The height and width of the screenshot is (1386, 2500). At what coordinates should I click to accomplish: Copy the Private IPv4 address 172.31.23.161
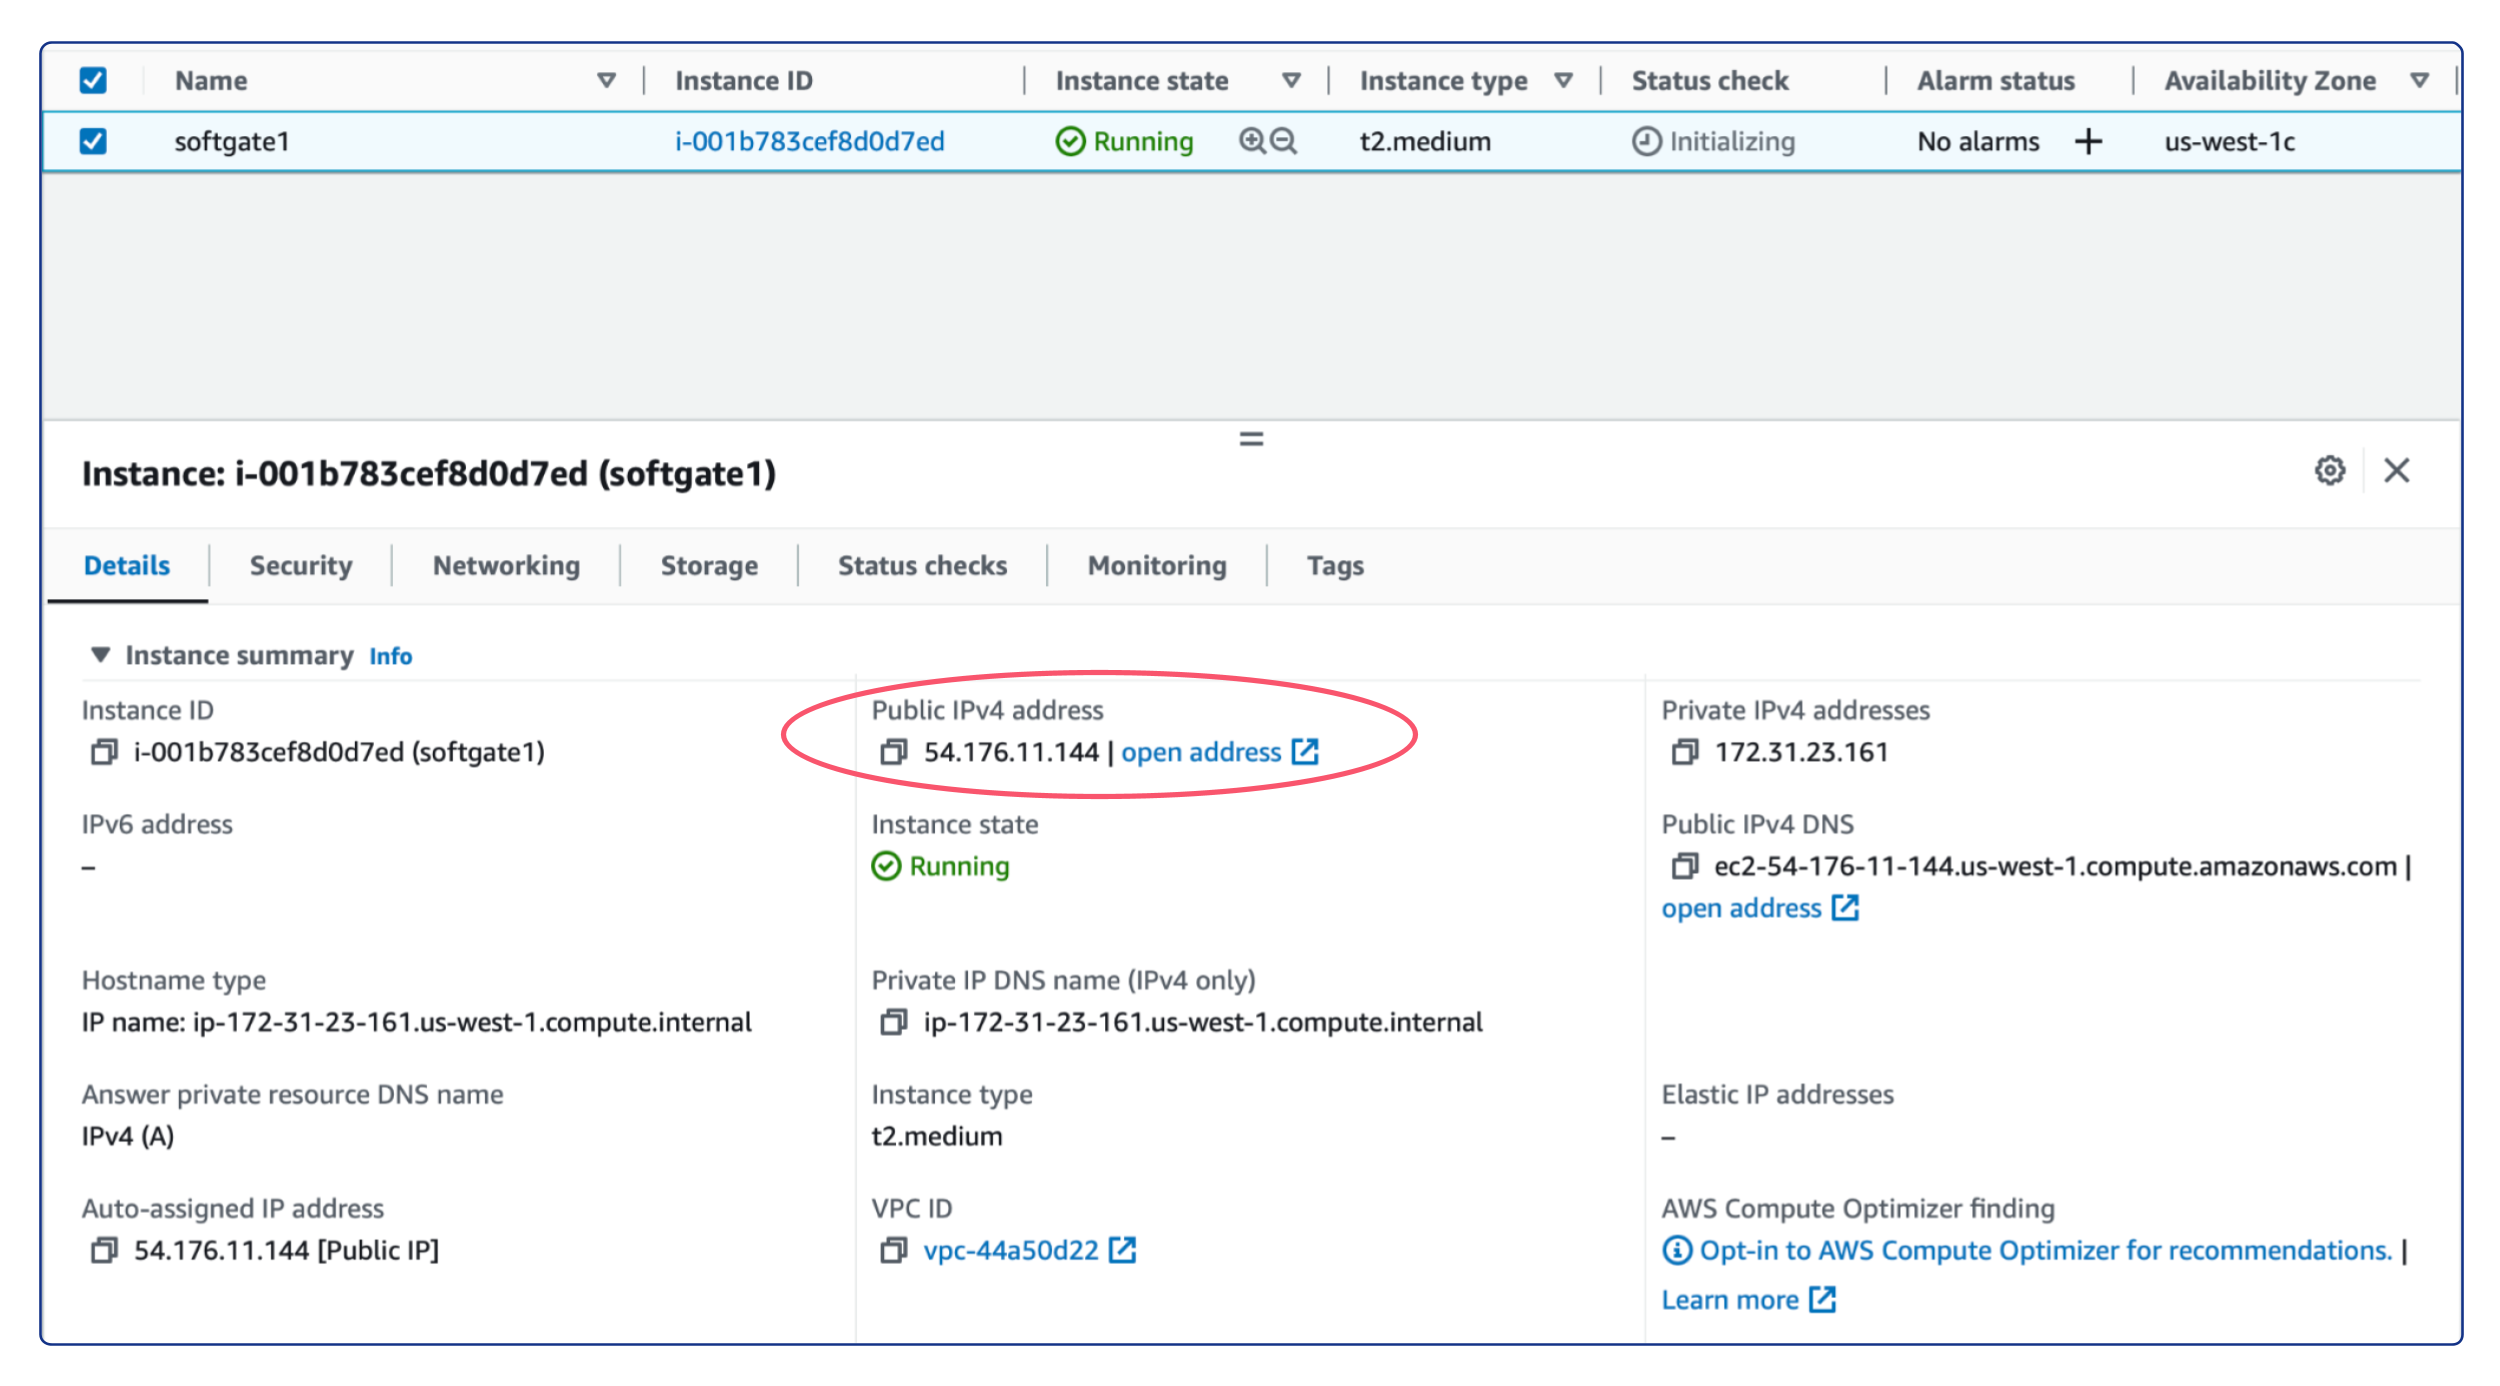[1687, 753]
